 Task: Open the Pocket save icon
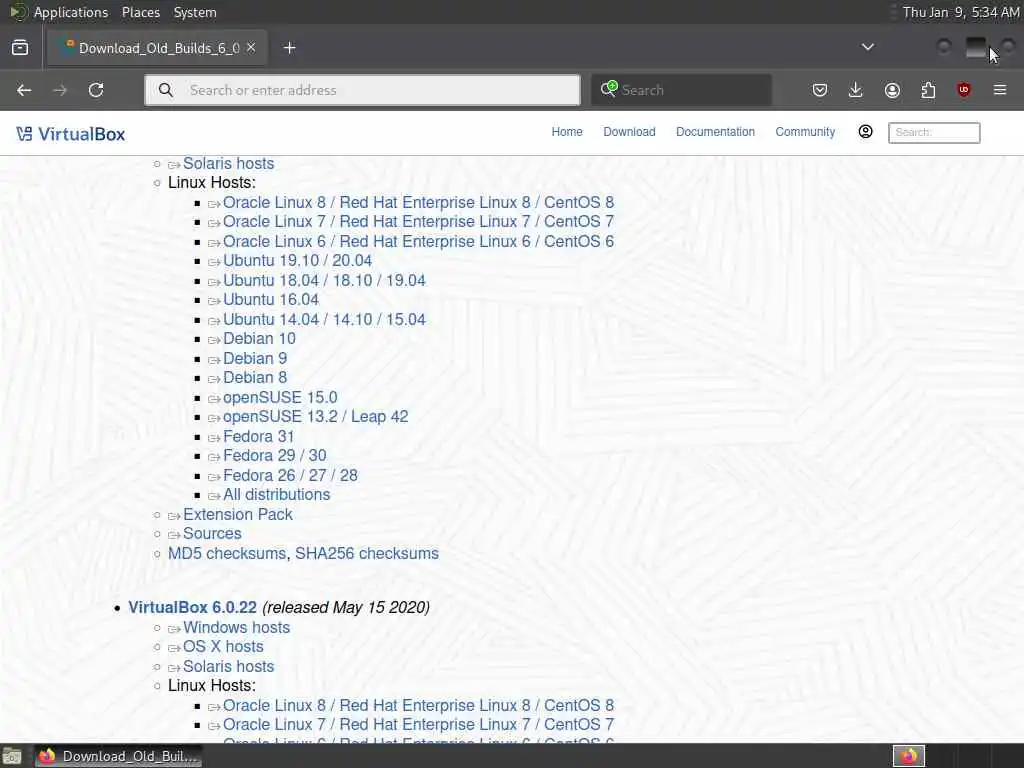click(x=820, y=90)
